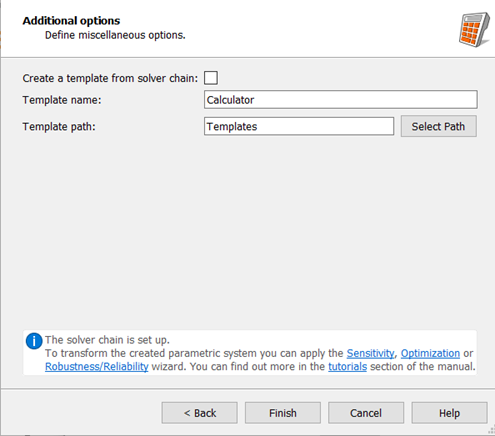495x436 pixels.
Task: Click the Template path label
Action: pos(59,127)
